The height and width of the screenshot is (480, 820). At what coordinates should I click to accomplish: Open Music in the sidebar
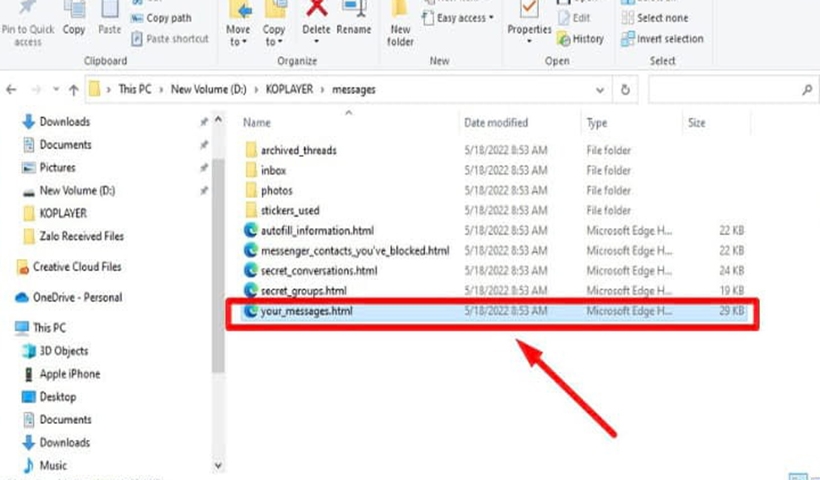pos(53,465)
